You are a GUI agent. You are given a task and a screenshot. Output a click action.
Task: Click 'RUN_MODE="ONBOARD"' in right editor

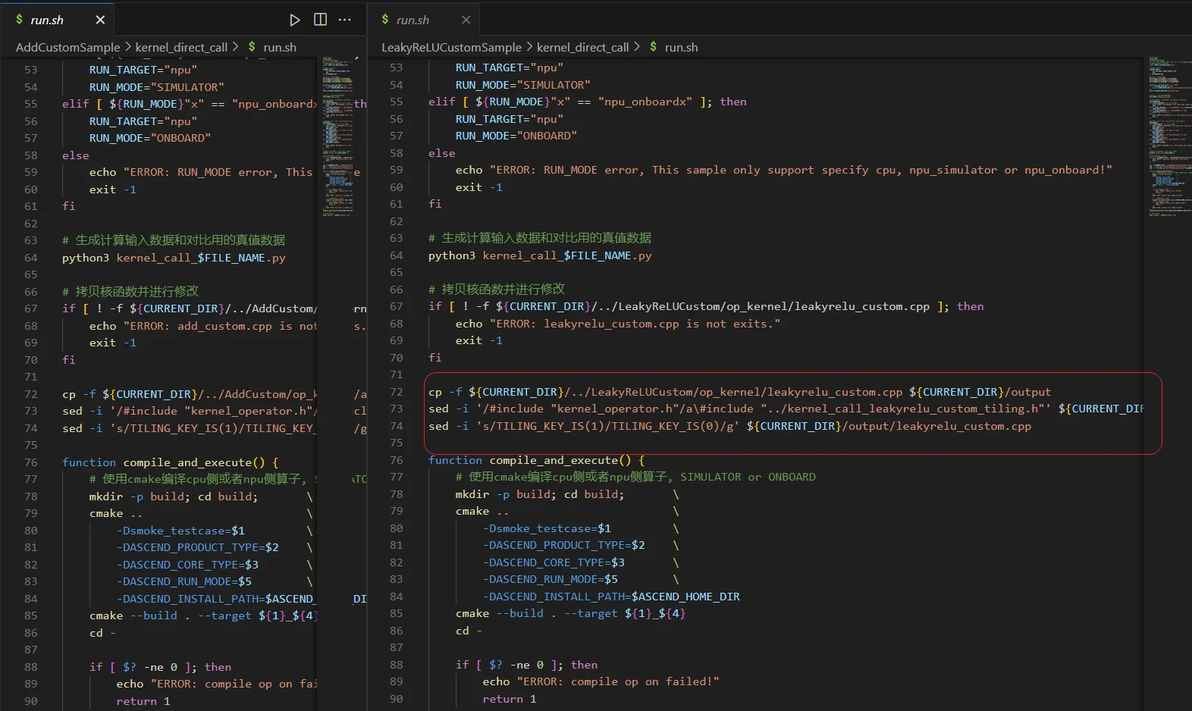(x=516, y=135)
